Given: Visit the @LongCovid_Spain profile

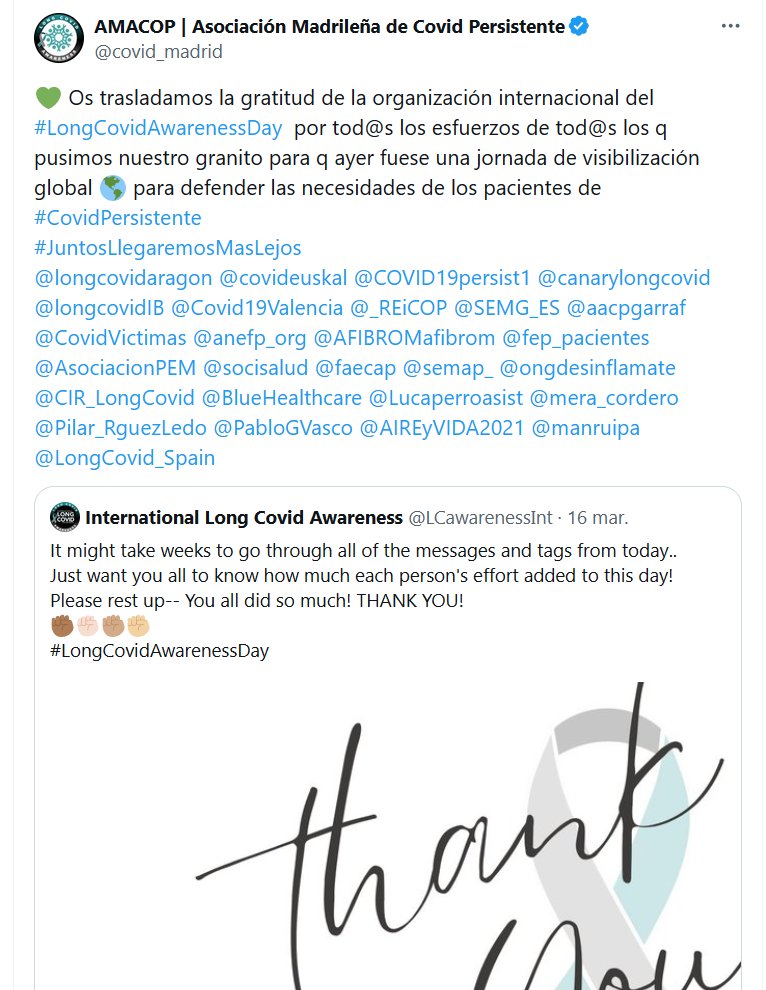Looking at the screenshot, I should [125, 458].
